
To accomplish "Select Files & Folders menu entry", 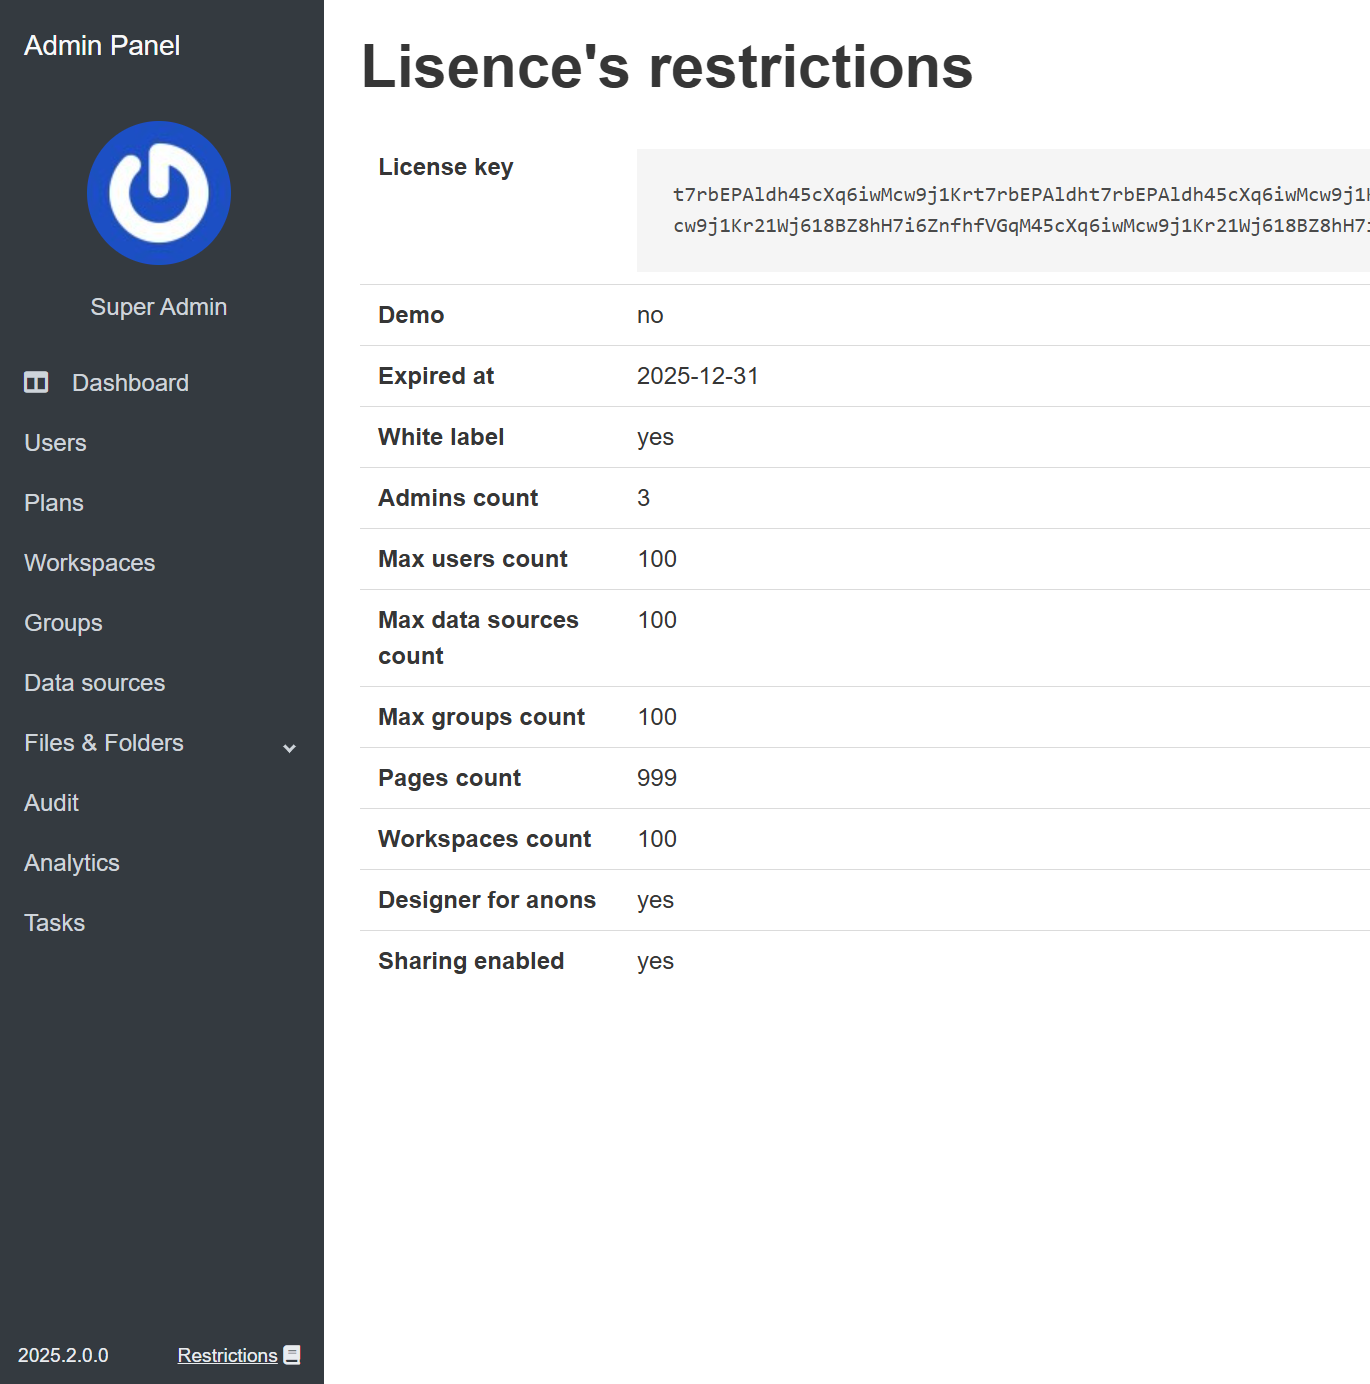I will (x=104, y=743).
